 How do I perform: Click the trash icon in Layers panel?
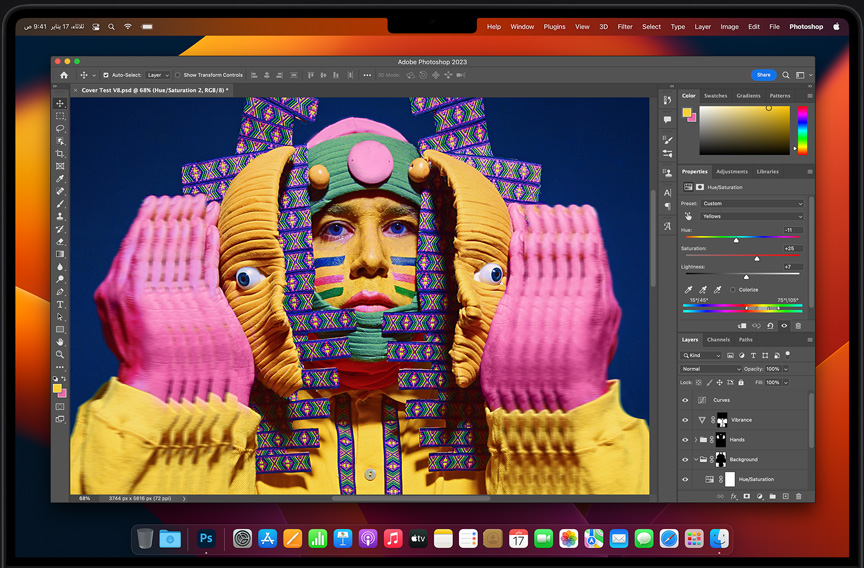(x=798, y=496)
